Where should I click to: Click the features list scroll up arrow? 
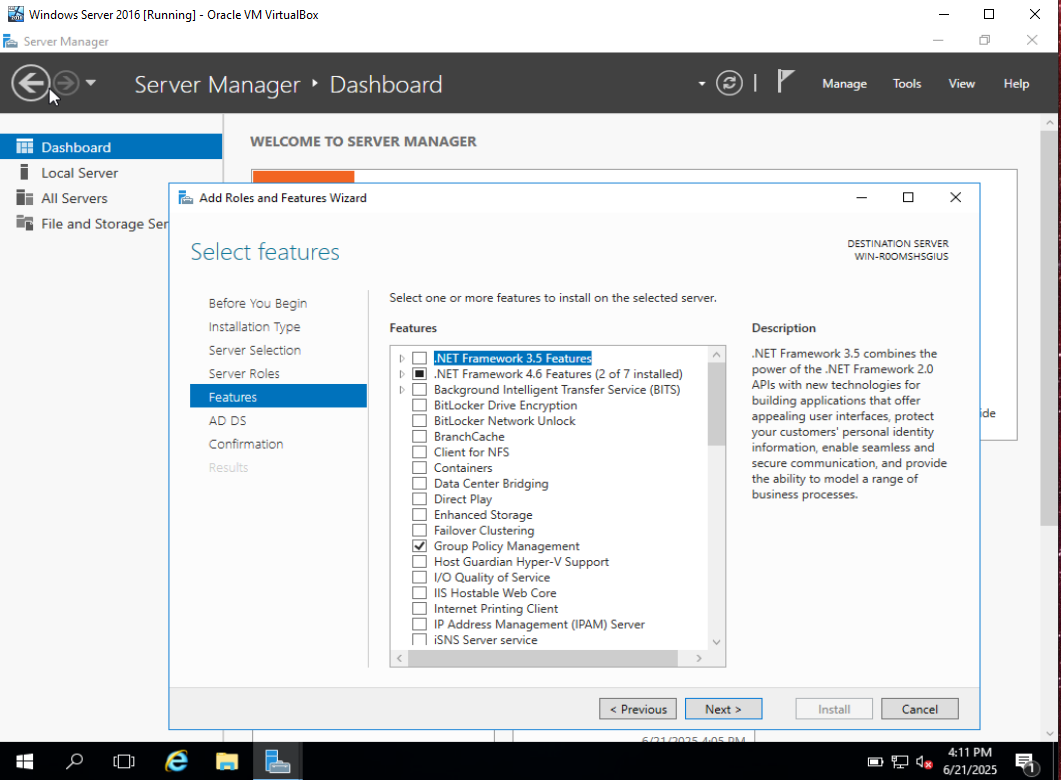(717, 354)
